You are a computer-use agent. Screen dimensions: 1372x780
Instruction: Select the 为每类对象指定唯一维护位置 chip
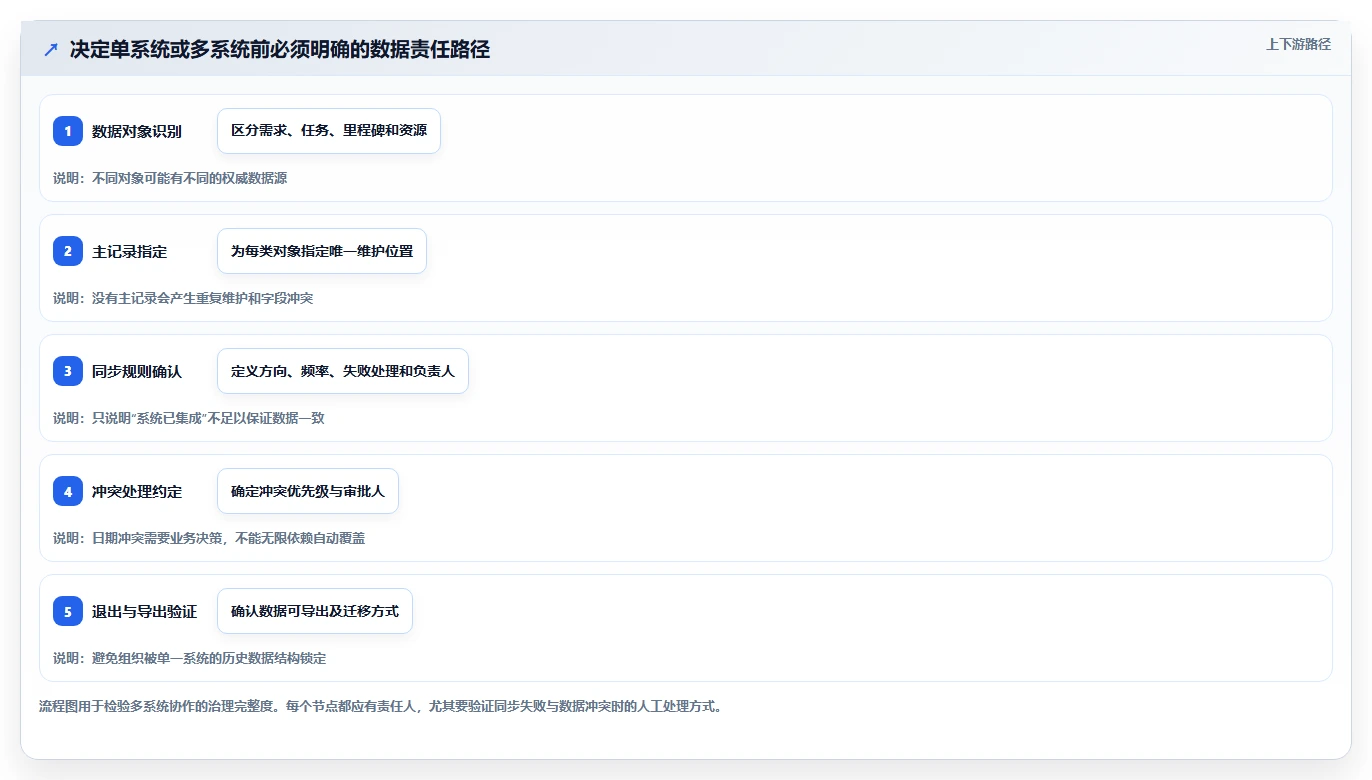click(322, 251)
